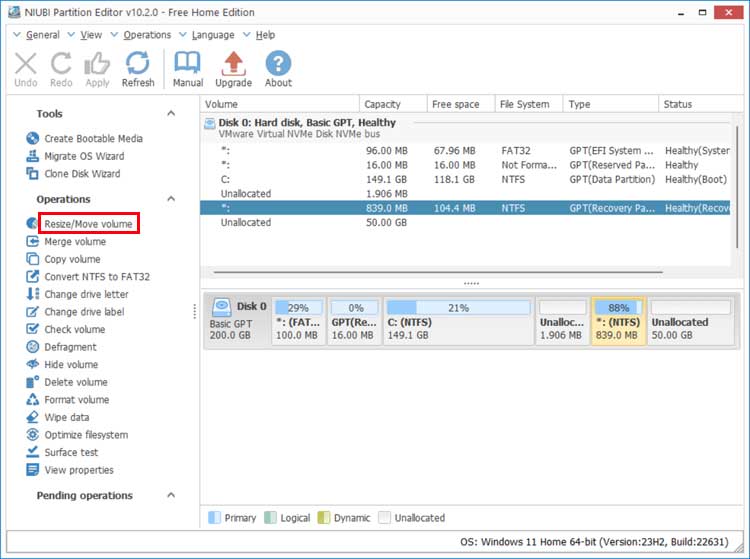This screenshot has height=559, width=750.
Task: Click the Delete volume link
Action: click(x=76, y=382)
